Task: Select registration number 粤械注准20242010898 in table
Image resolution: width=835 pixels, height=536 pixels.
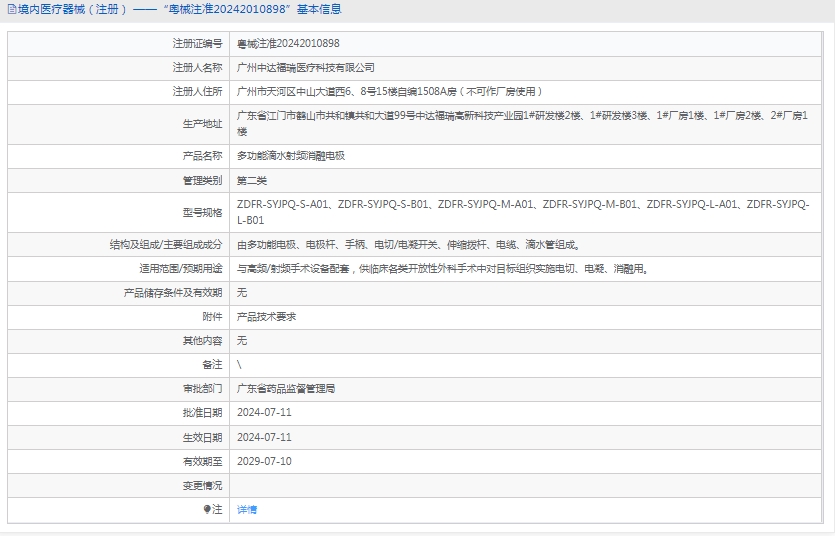Action: [288, 44]
